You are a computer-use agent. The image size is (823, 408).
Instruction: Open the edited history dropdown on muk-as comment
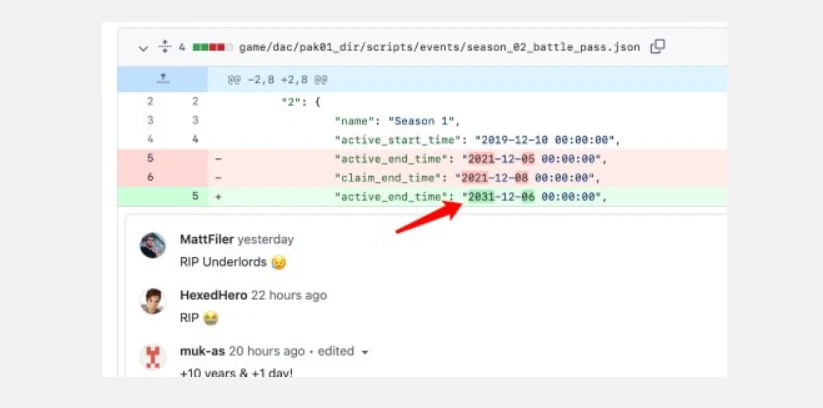pyautogui.click(x=343, y=351)
